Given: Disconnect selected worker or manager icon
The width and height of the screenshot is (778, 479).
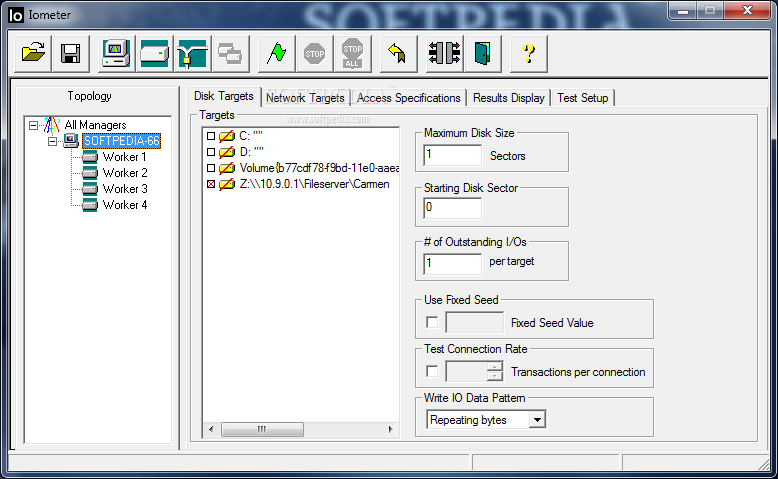Looking at the screenshot, I should point(444,53).
